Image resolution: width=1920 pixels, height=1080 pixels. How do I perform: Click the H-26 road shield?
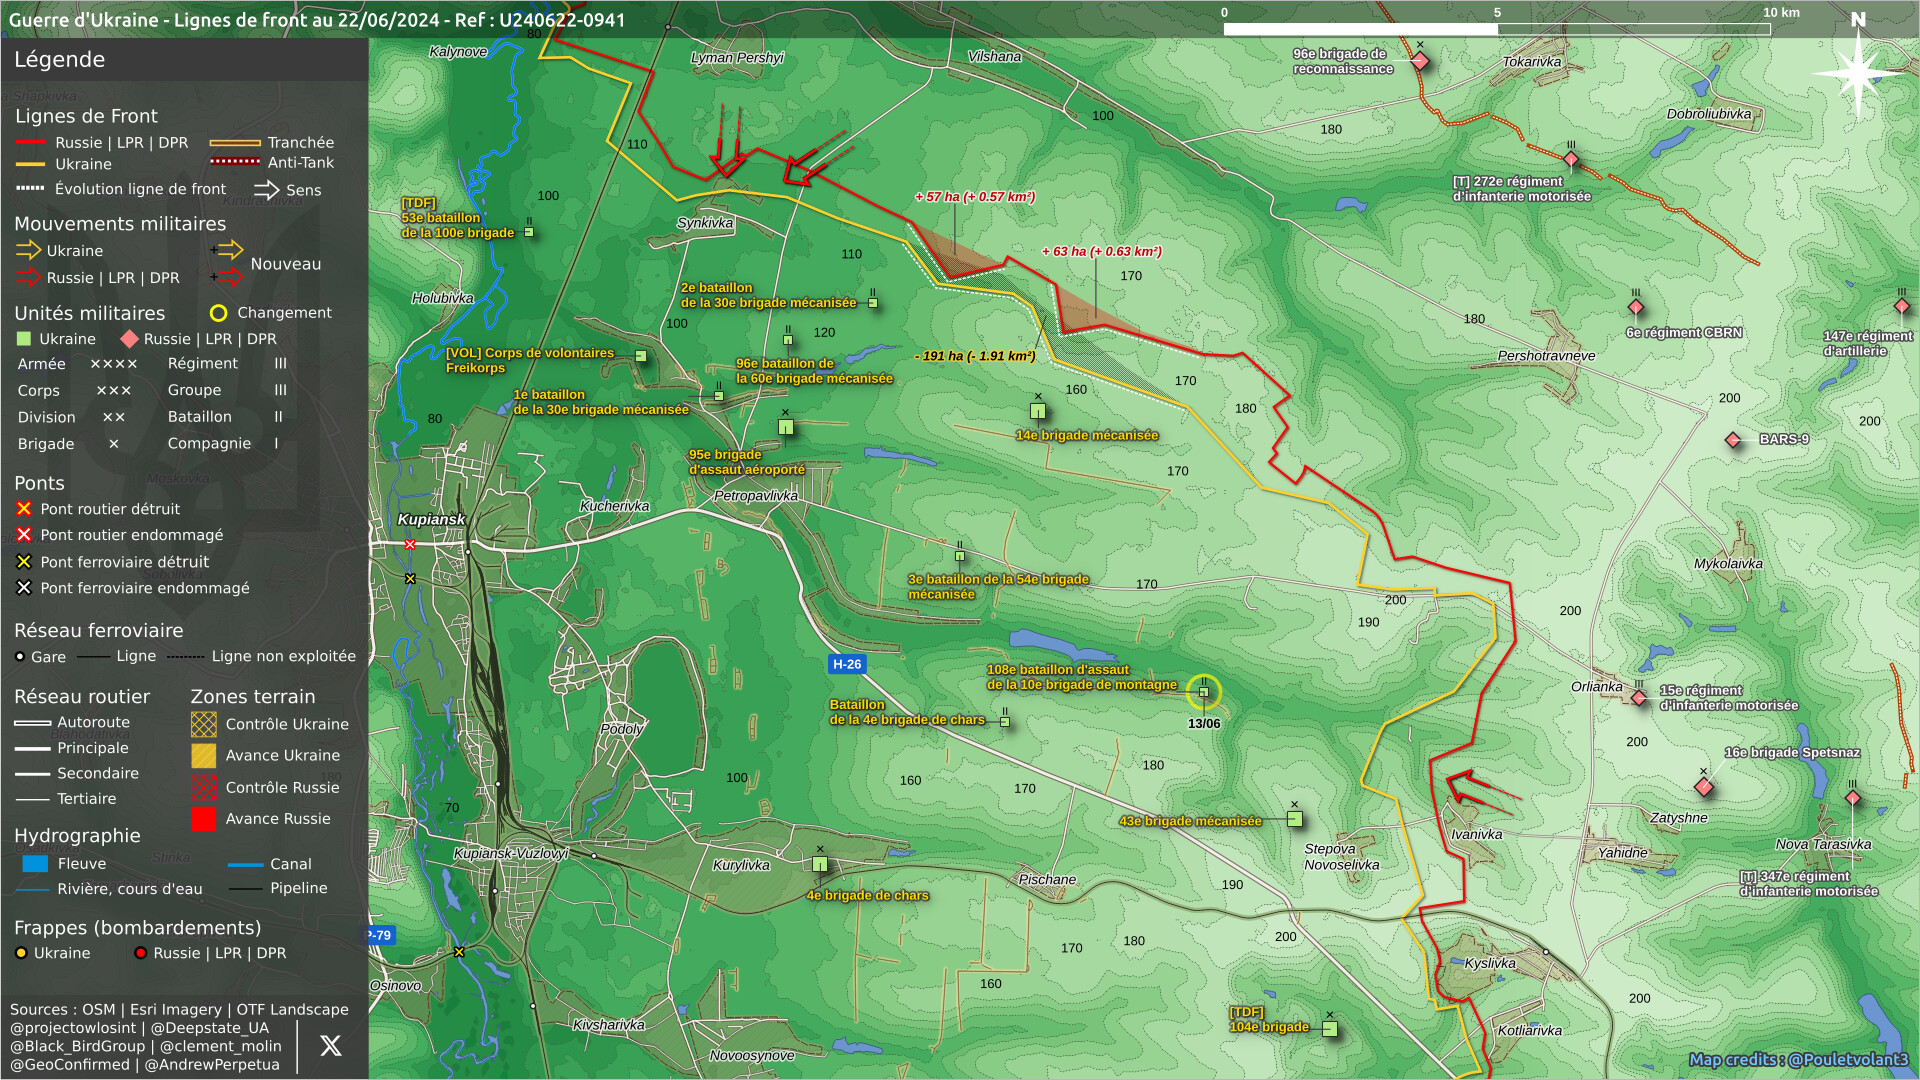(x=847, y=664)
